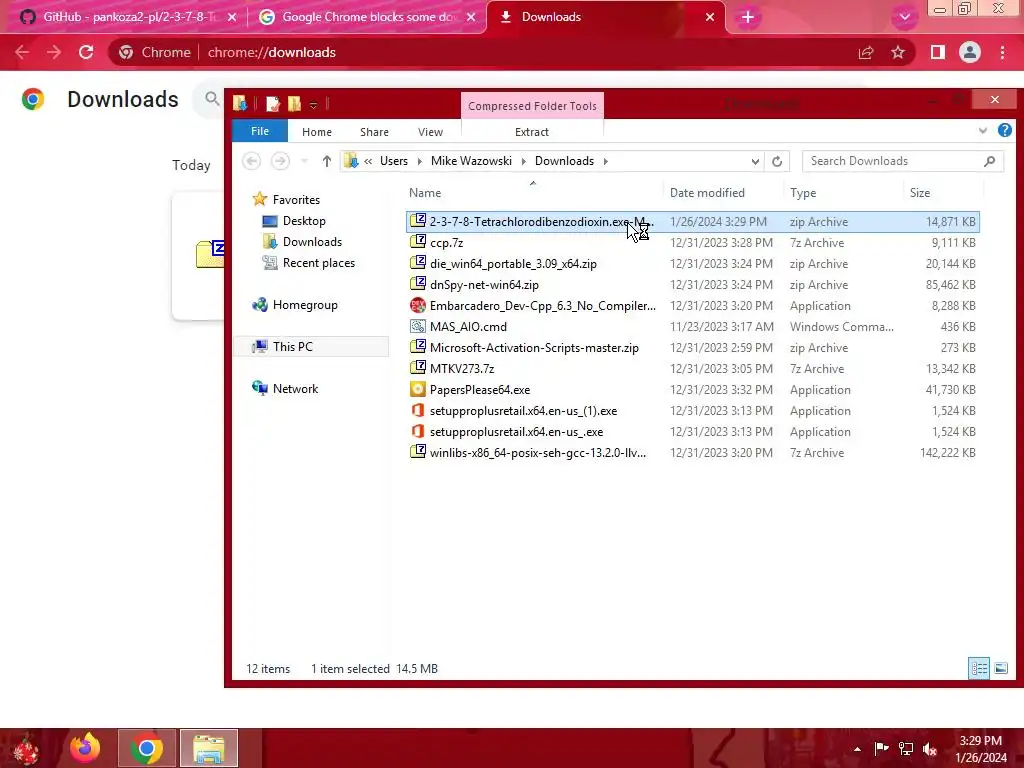Switch to Details view in status bar
The width and height of the screenshot is (1024, 768).
point(979,668)
